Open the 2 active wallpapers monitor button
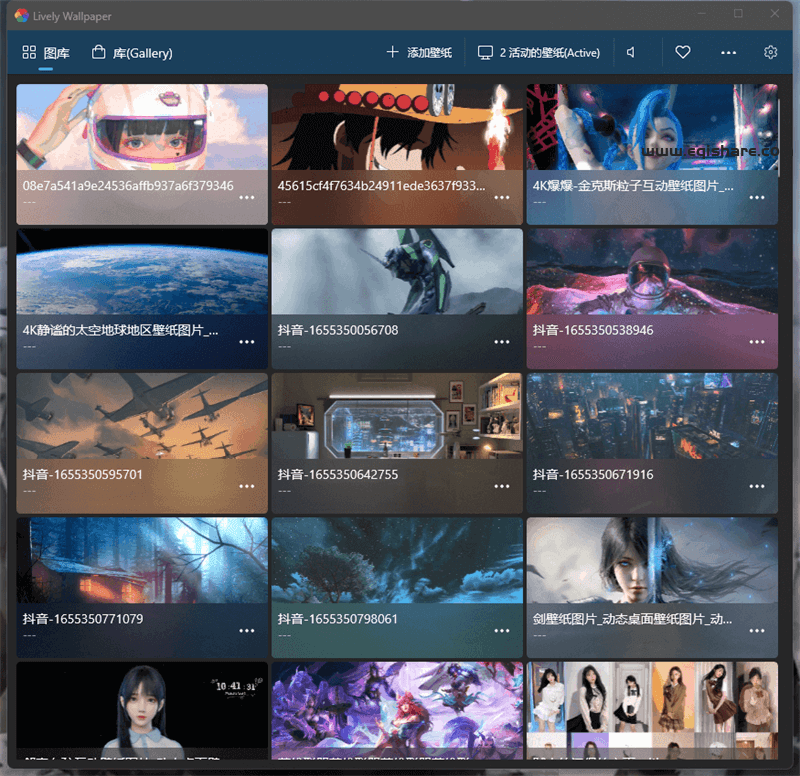This screenshot has width=800, height=776. click(x=539, y=52)
